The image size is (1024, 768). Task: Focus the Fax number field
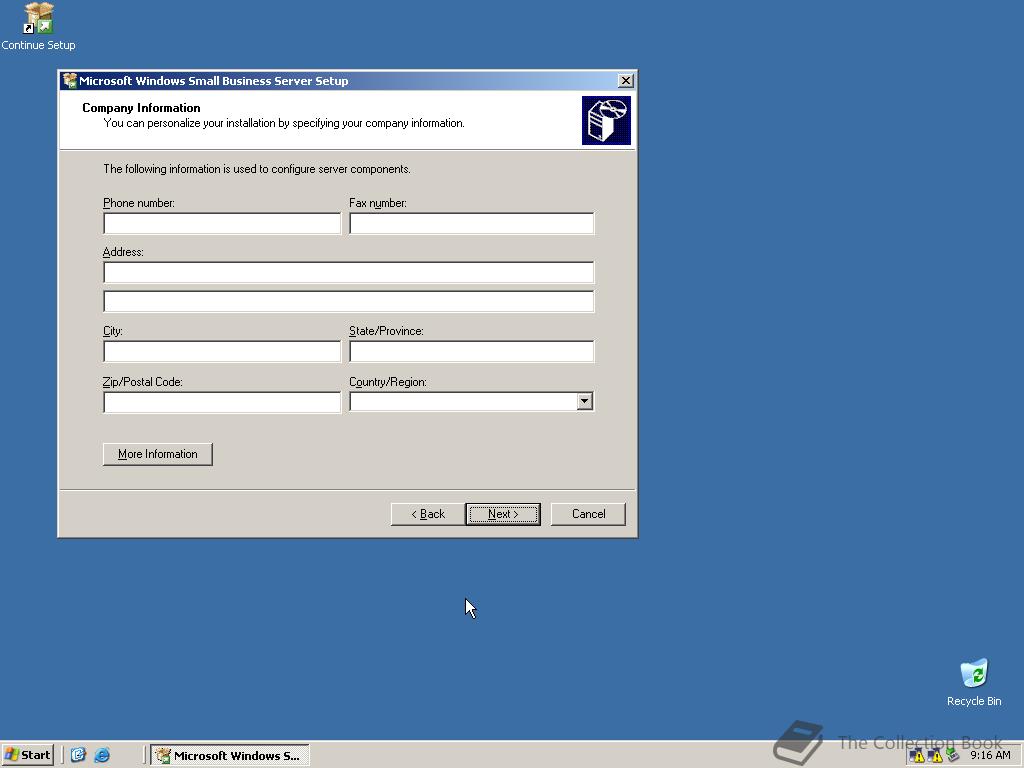pos(472,223)
